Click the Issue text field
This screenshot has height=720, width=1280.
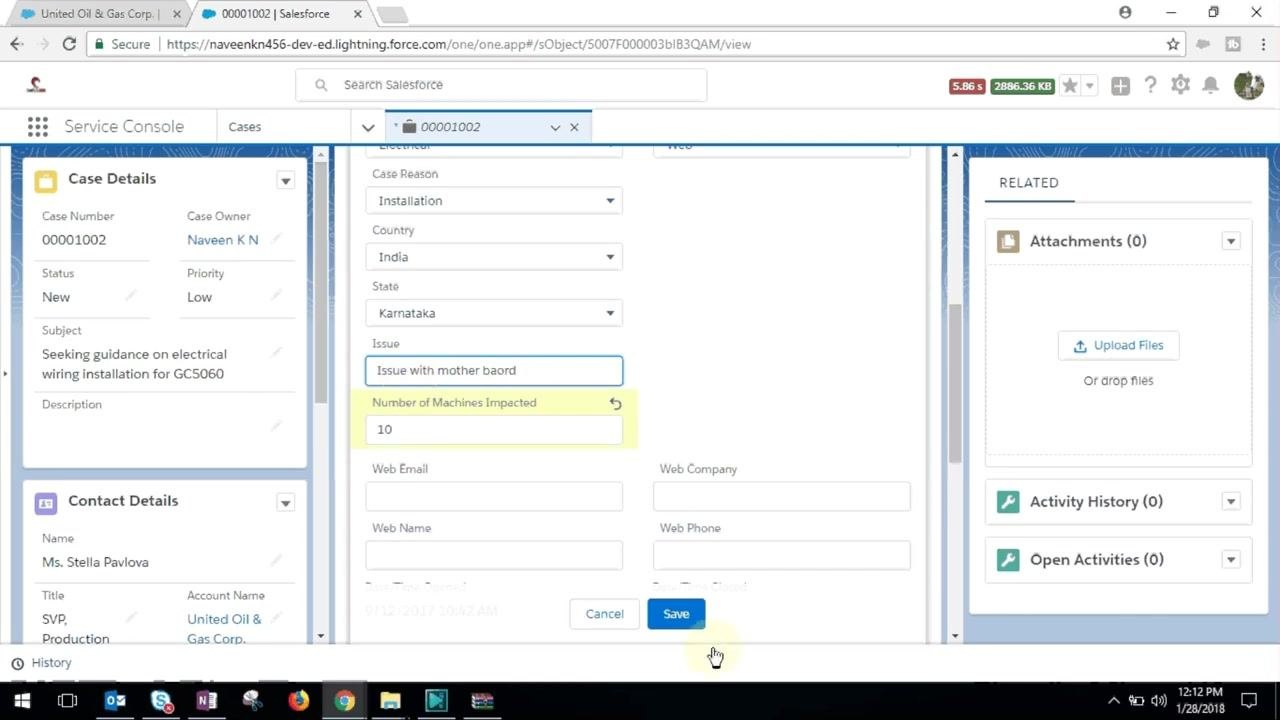[494, 370]
